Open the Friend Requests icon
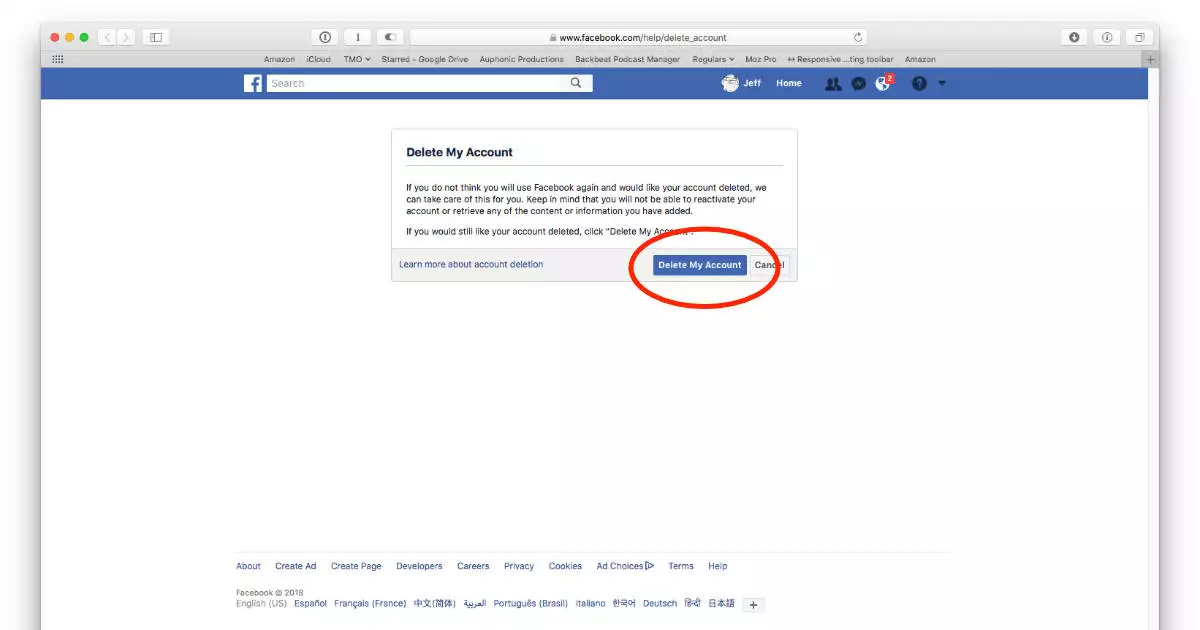The width and height of the screenshot is (1200, 630). click(832, 84)
